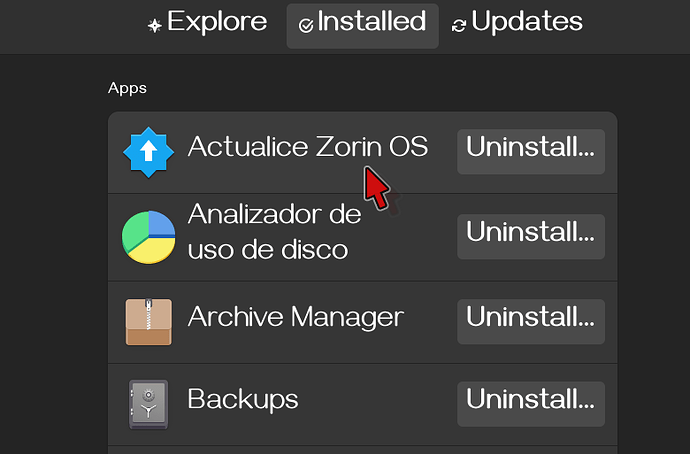Click the refresh icon beside Updates

point(459,25)
